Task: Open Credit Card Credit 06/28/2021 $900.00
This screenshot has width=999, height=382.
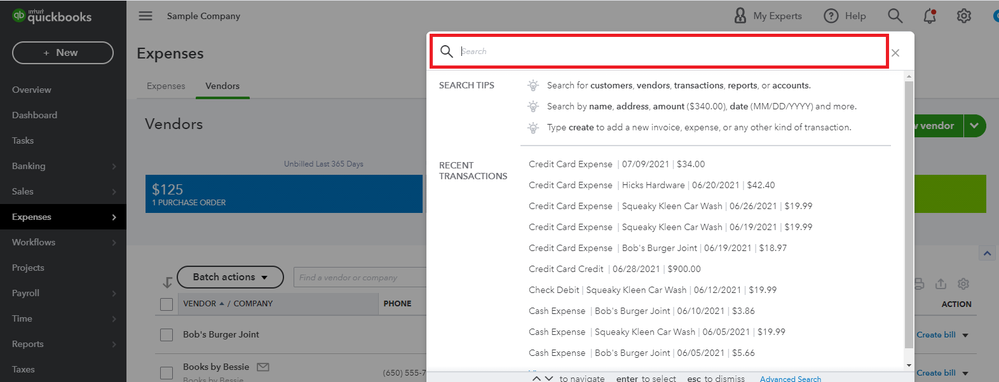Action: tap(615, 269)
